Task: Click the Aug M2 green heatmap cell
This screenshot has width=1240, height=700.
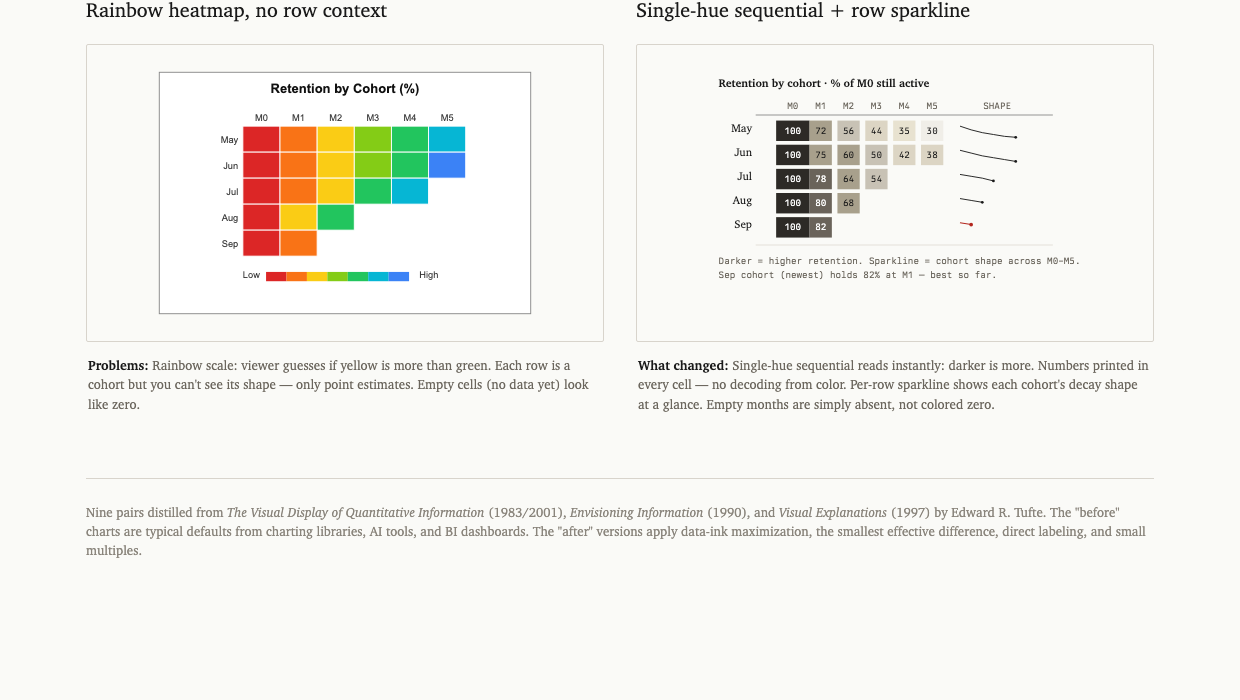Action: 335,217
